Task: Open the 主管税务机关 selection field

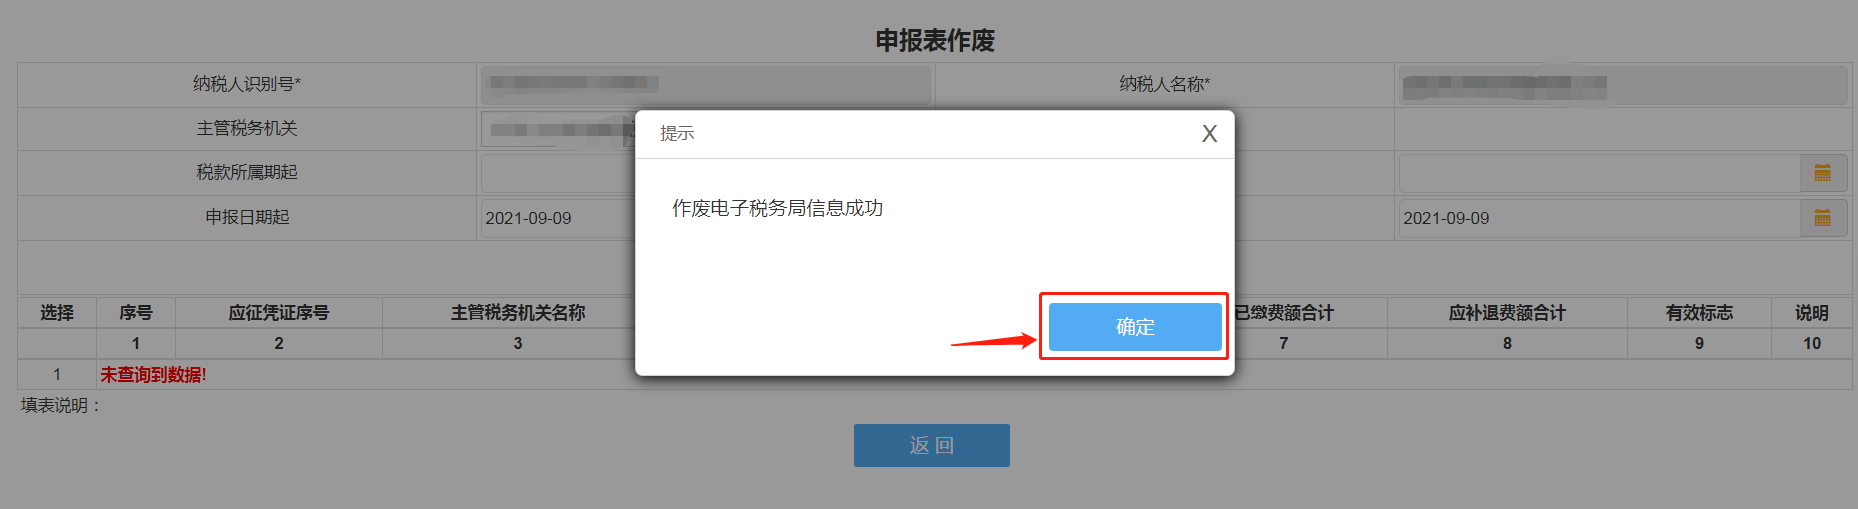Action: pyautogui.click(x=558, y=129)
